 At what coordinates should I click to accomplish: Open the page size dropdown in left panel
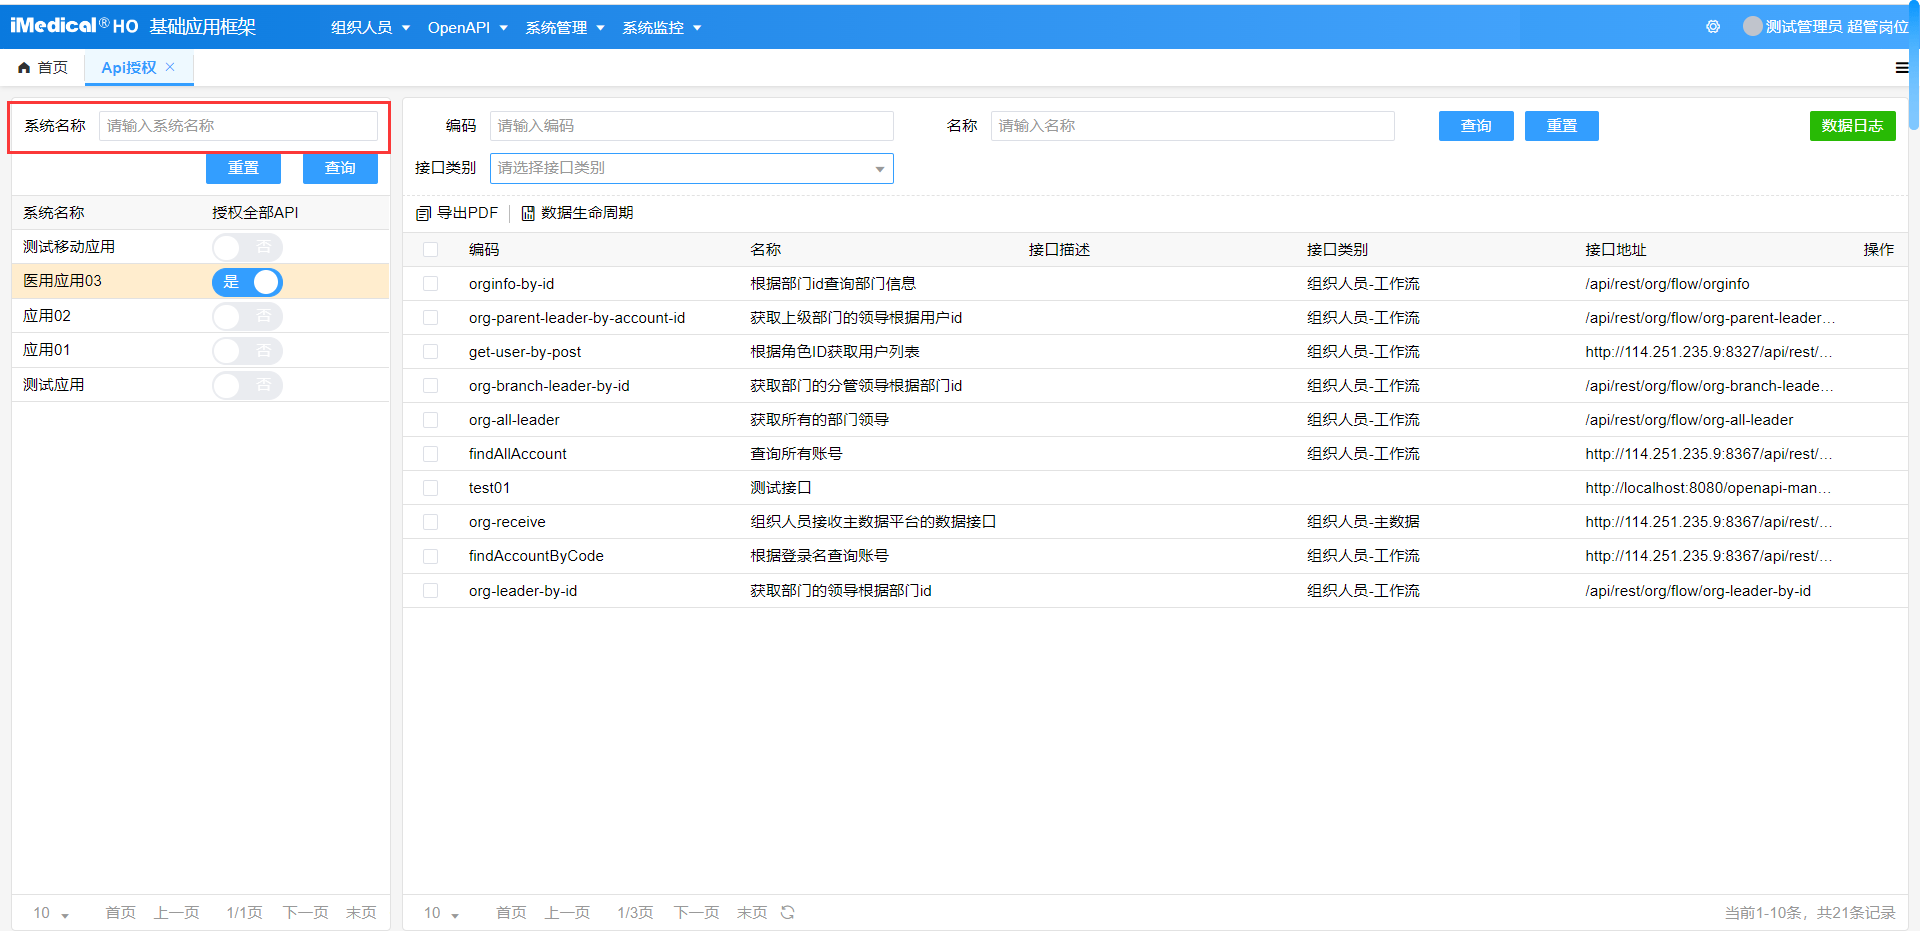[48, 912]
